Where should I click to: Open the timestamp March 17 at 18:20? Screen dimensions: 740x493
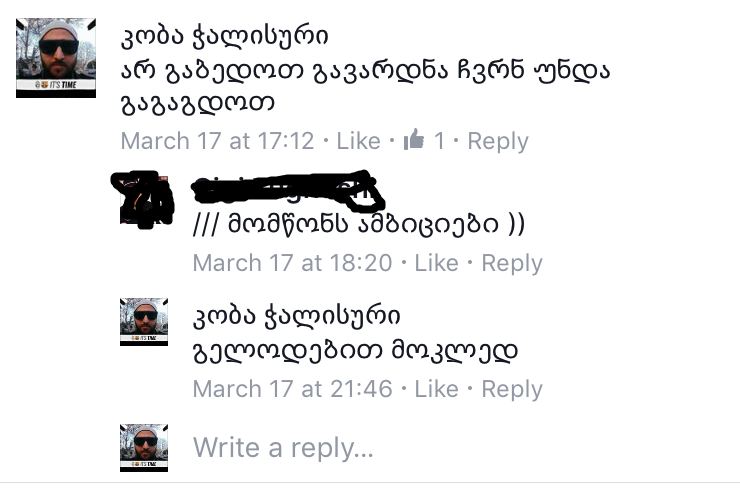click(x=292, y=263)
